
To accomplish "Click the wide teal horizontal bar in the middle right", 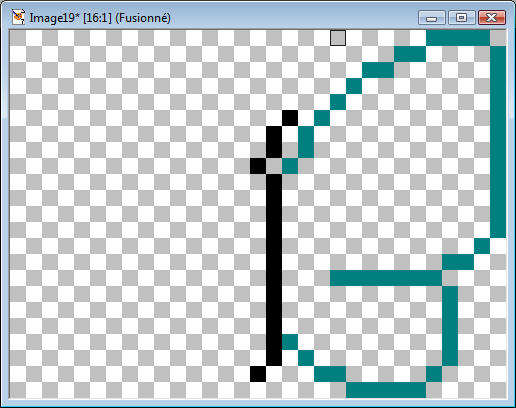I will coord(386,278).
